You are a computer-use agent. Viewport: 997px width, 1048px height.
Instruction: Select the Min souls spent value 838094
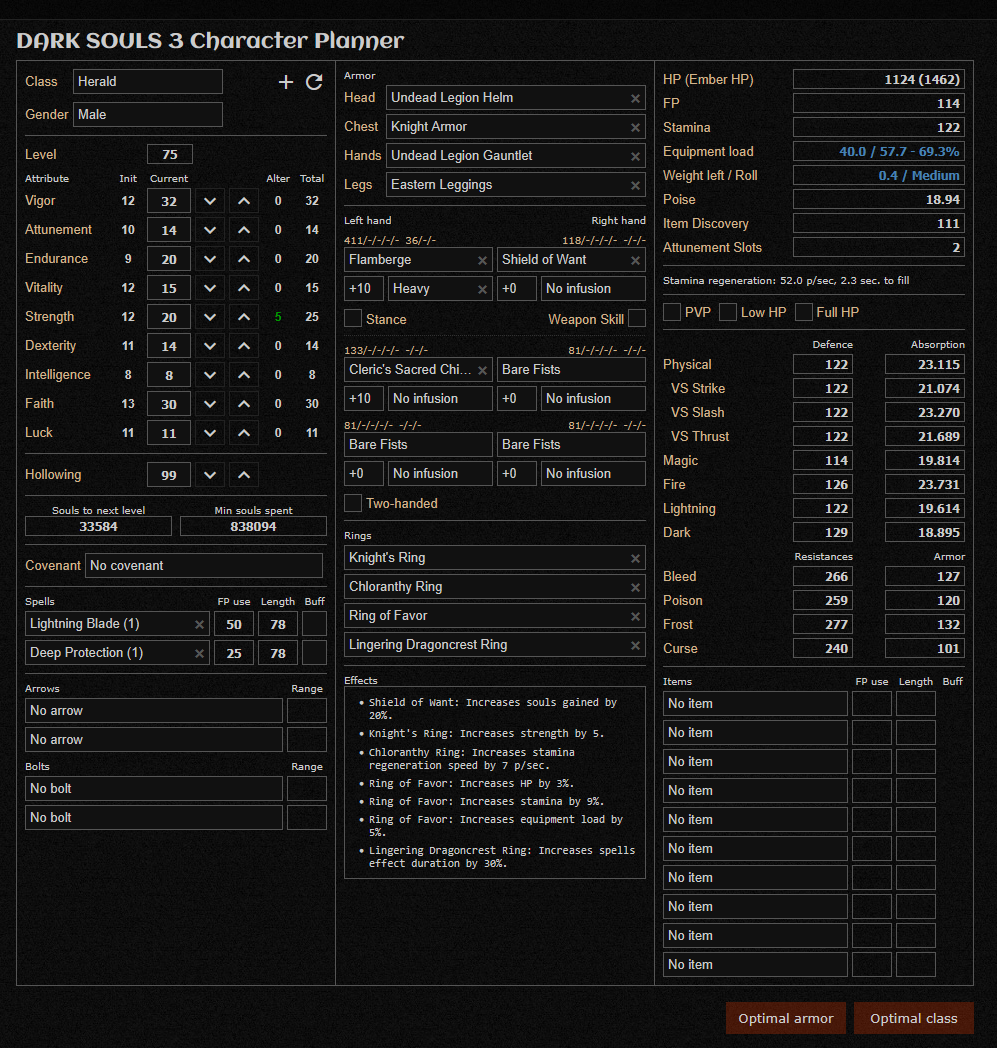pyautogui.click(x=253, y=527)
